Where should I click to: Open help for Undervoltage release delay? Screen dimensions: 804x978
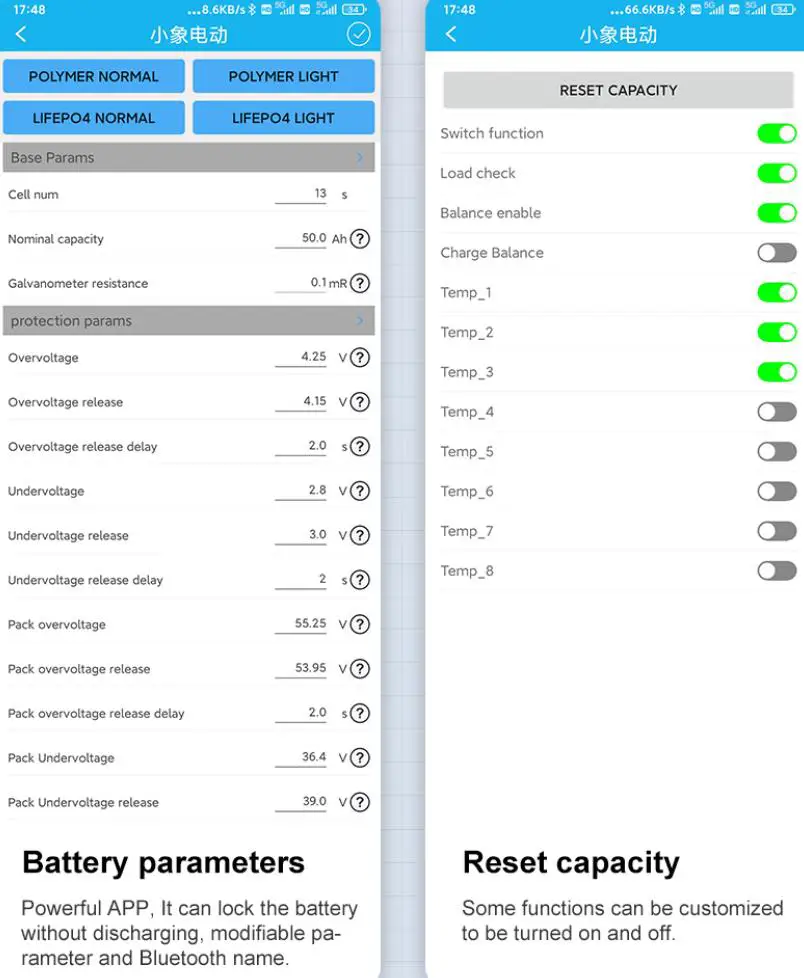pyautogui.click(x=360, y=580)
